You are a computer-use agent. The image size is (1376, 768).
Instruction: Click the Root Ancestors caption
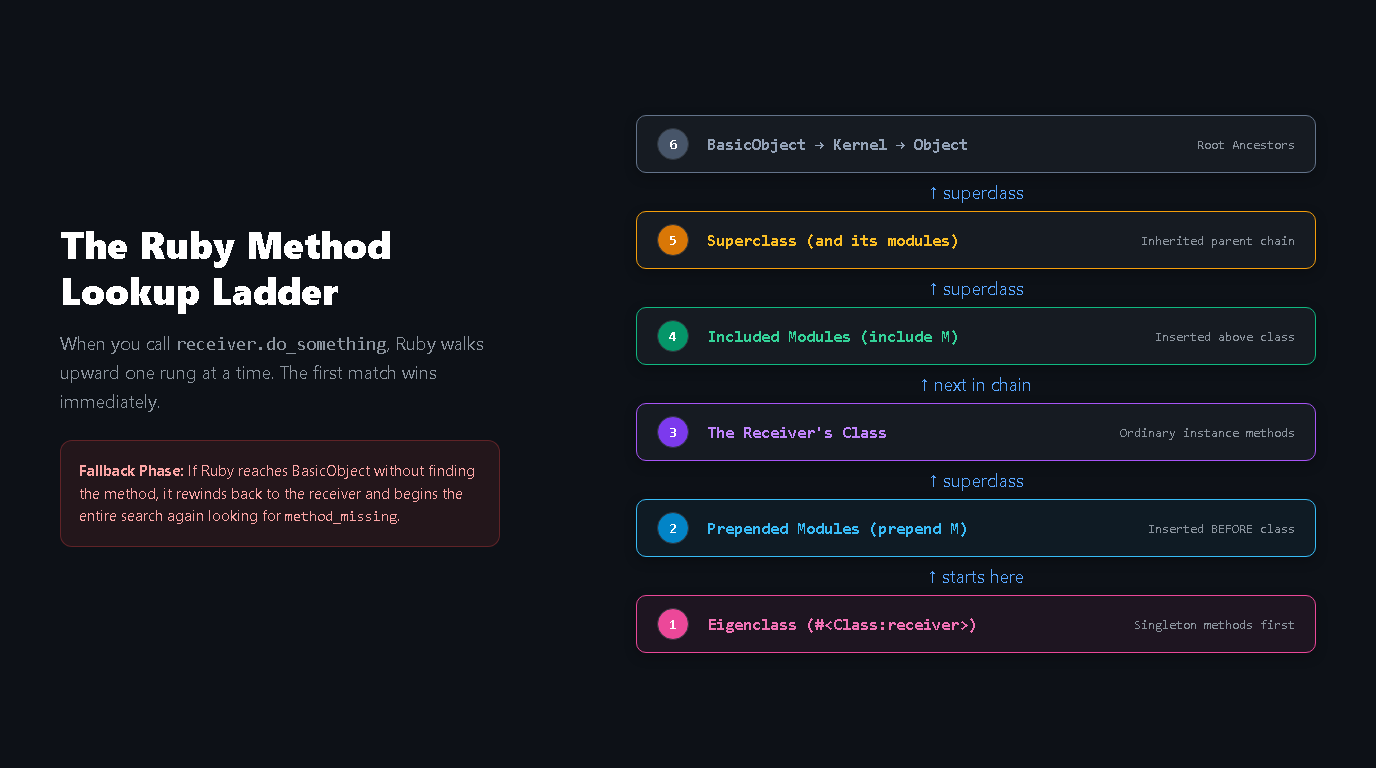1246,145
